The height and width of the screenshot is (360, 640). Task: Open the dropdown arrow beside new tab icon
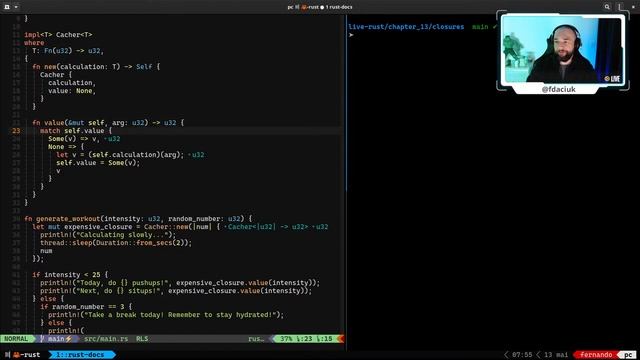(16, 7)
